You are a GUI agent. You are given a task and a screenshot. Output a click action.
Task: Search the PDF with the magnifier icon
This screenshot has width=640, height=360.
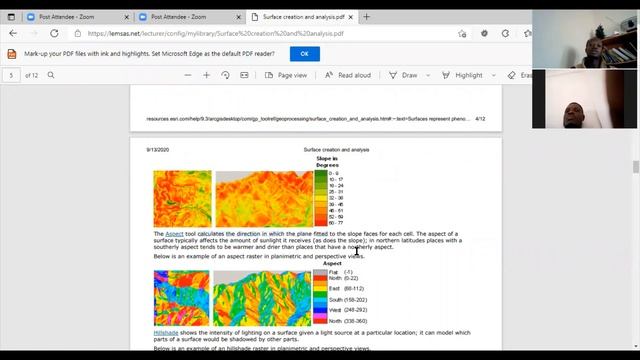coord(51,75)
